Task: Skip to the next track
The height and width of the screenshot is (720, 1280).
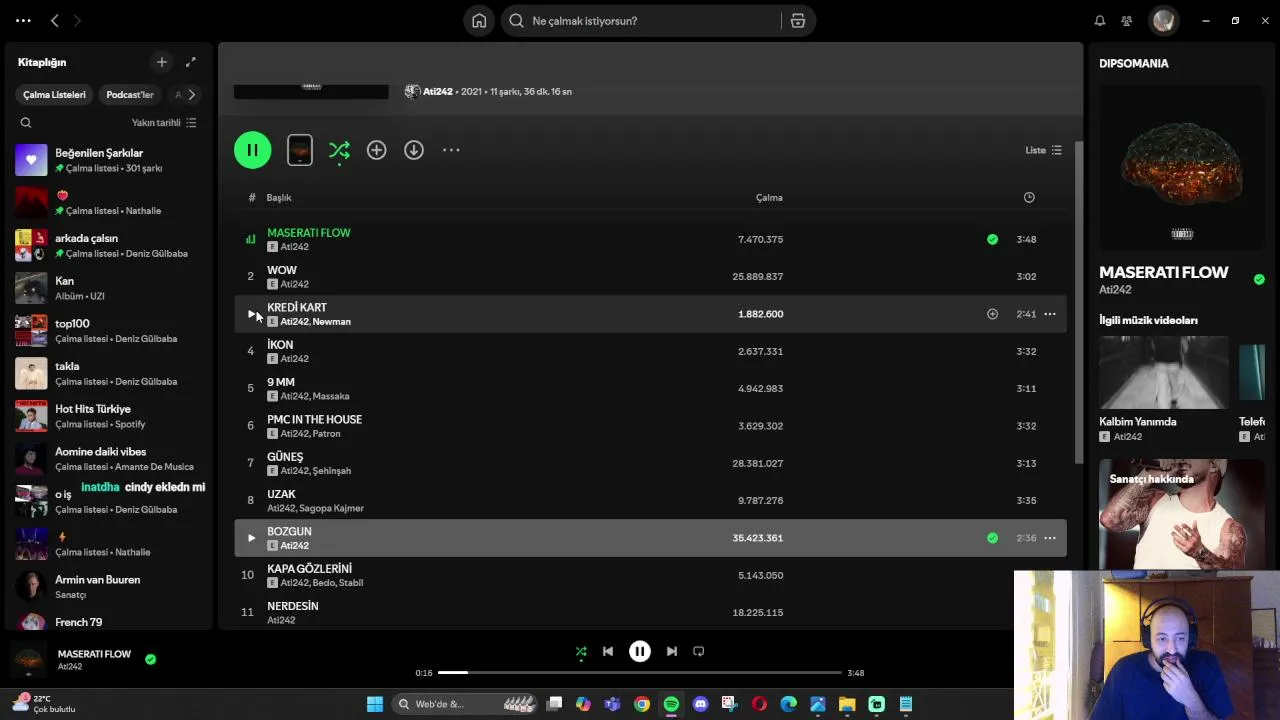Action: 672,651
